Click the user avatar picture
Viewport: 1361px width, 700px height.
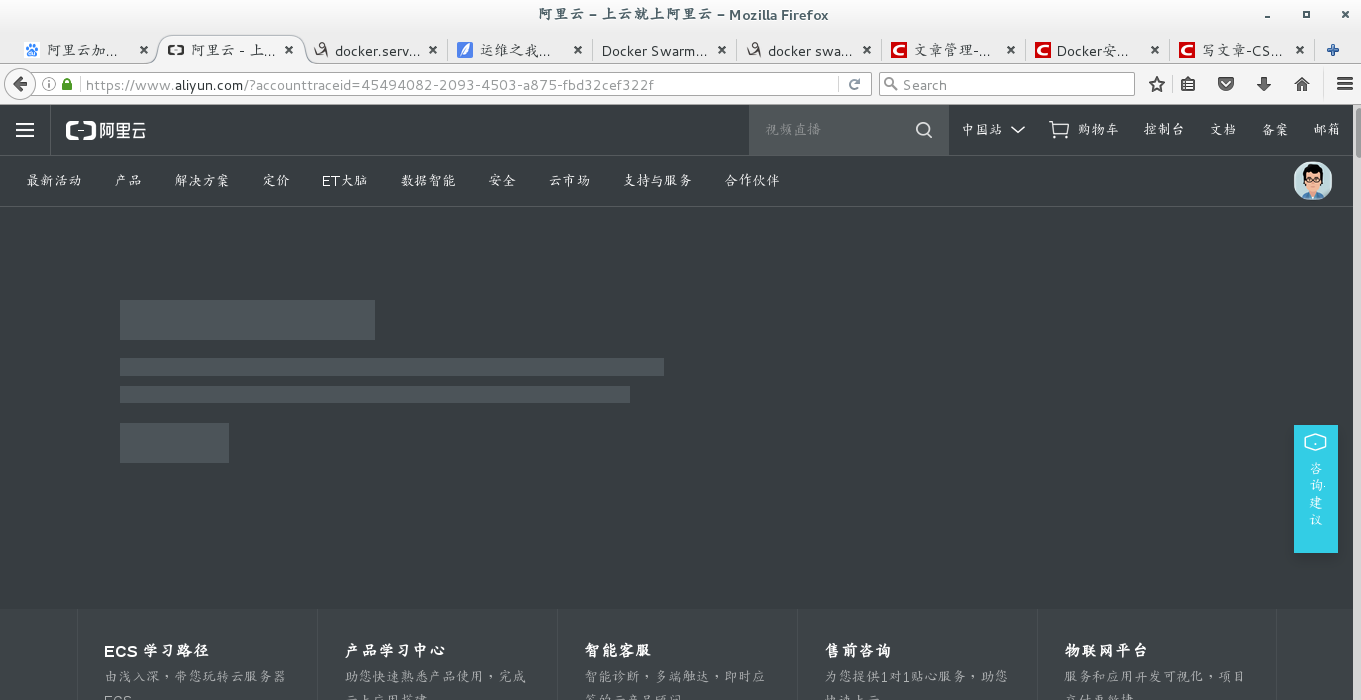pyautogui.click(x=1313, y=181)
